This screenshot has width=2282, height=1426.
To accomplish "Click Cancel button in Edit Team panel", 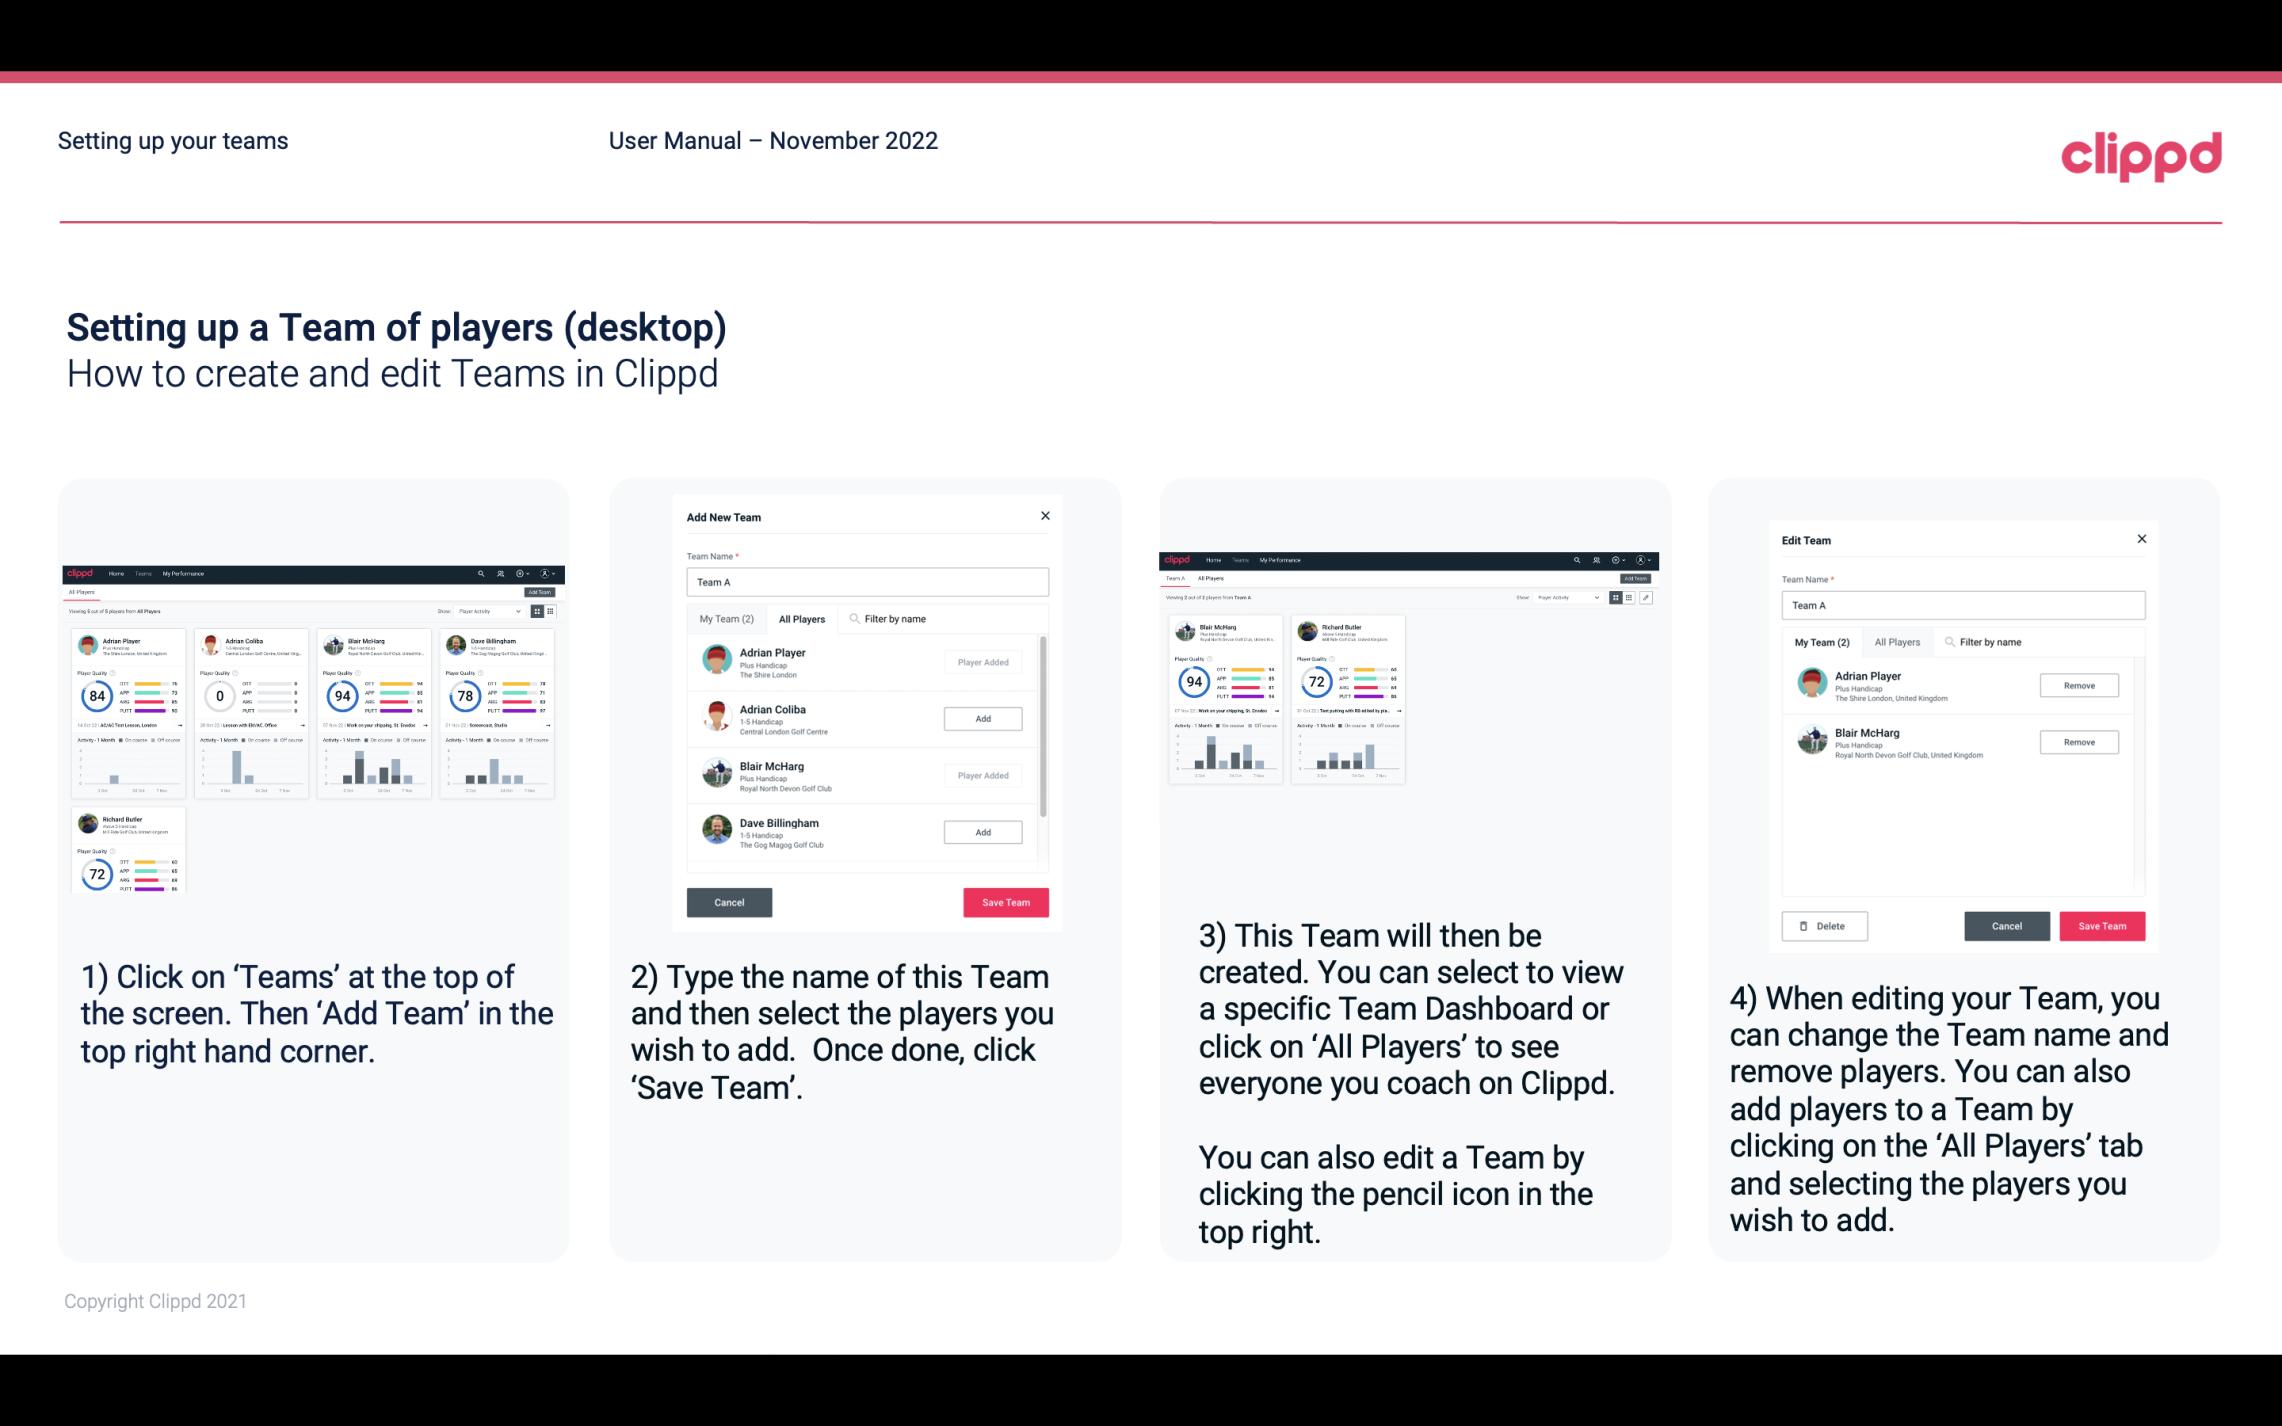I will [x=2006, y=925].
